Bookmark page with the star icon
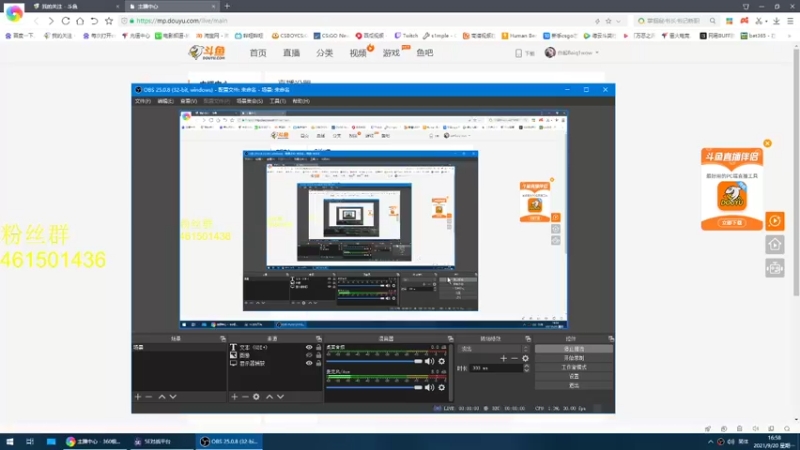 click(109, 21)
